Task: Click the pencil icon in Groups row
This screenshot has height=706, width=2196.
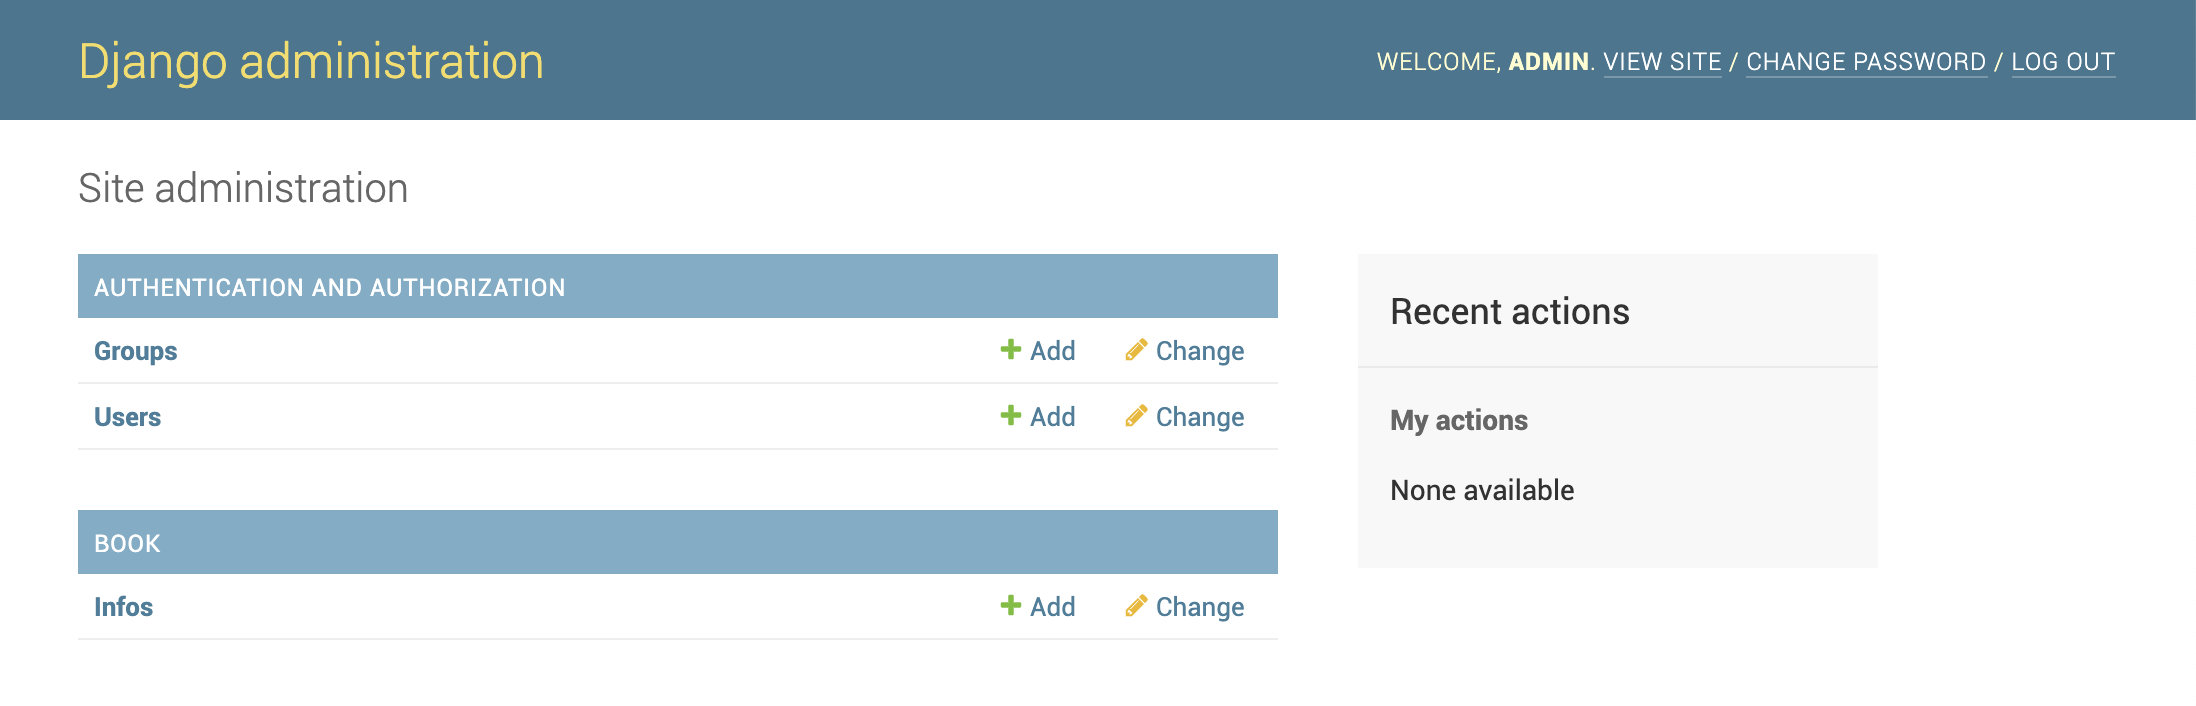Action: 1135,350
